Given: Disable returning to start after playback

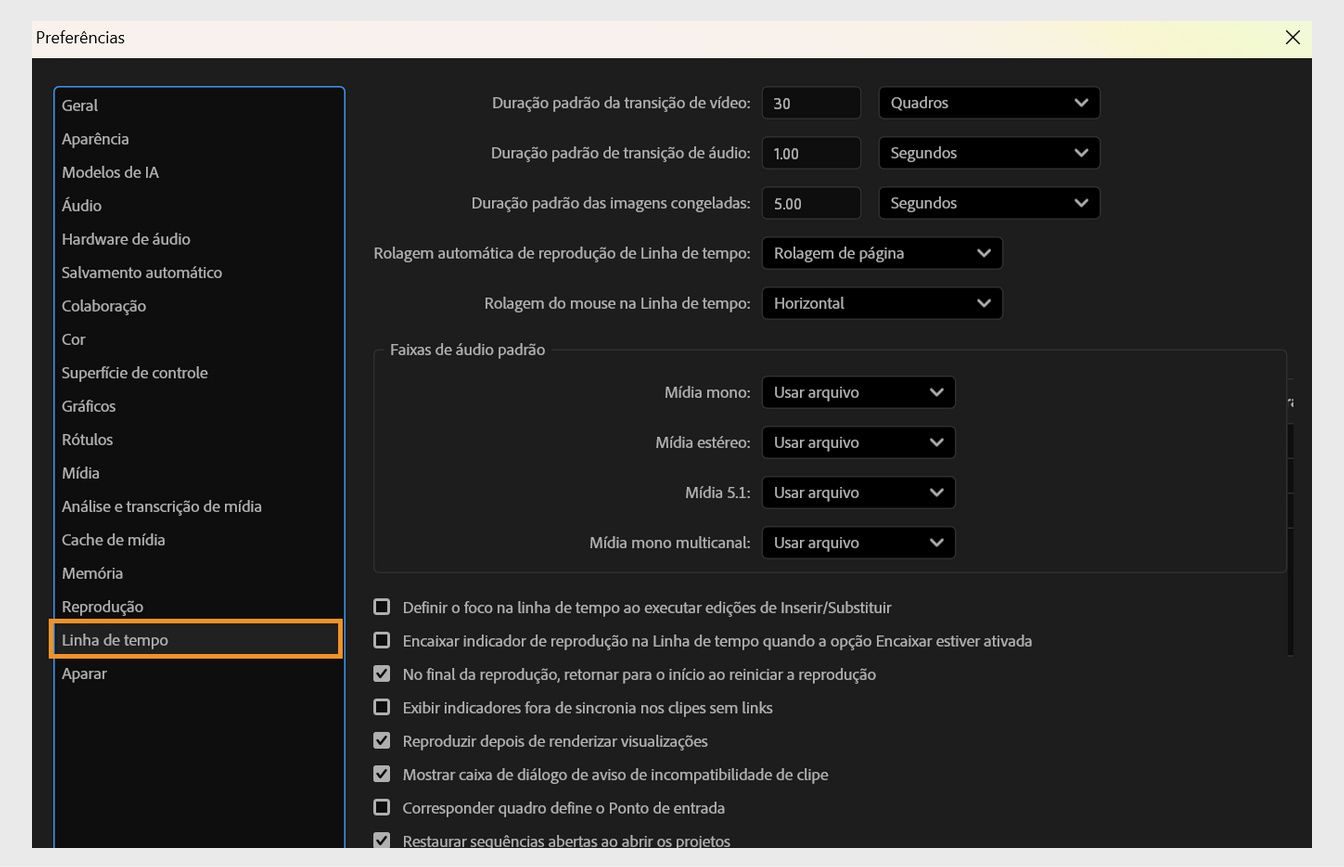Looking at the screenshot, I should (x=381, y=673).
